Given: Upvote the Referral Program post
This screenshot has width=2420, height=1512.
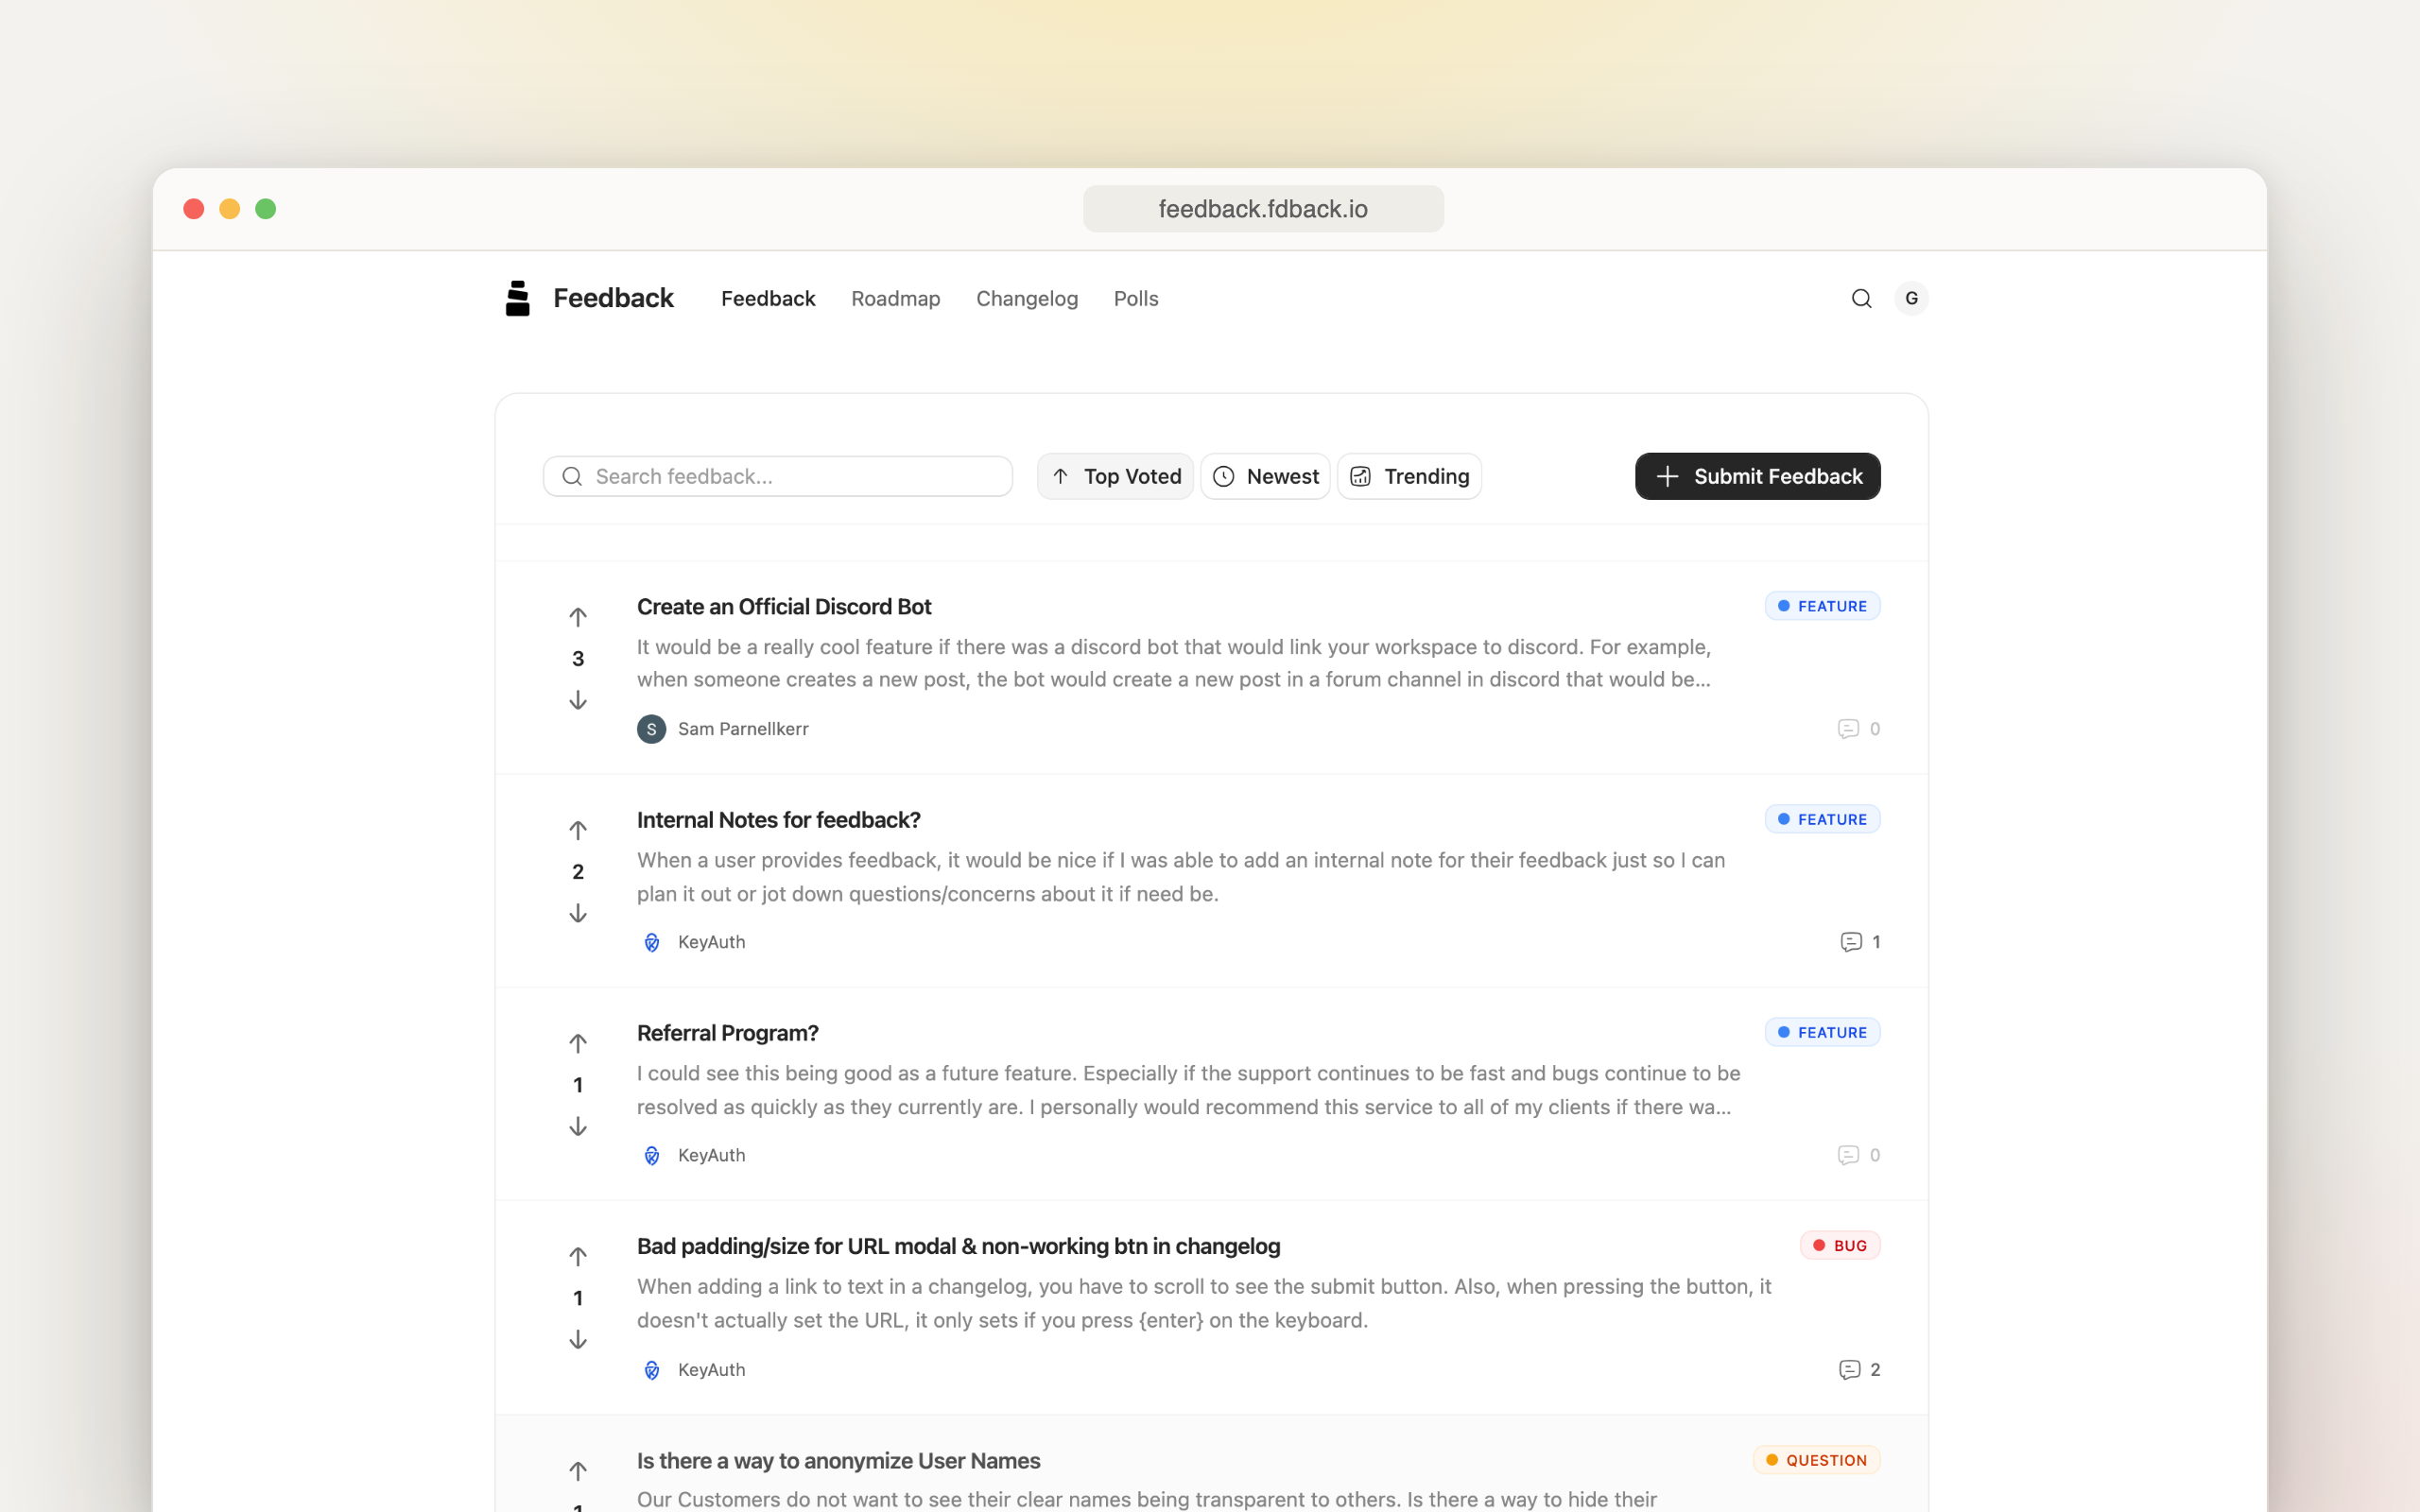Looking at the screenshot, I should click(x=578, y=1042).
